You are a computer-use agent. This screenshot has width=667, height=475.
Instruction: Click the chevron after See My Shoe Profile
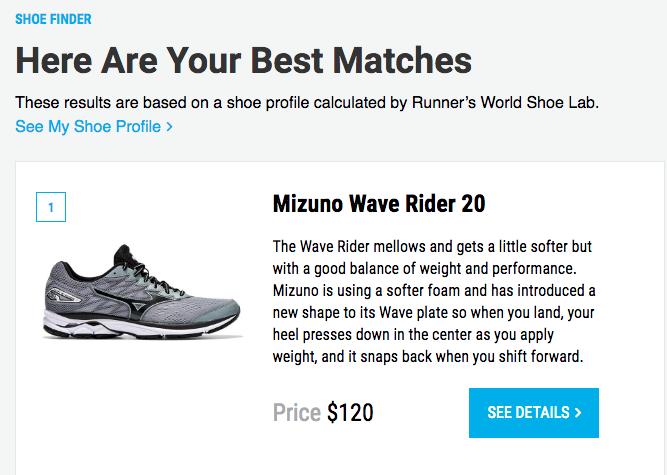pos(170,127)
